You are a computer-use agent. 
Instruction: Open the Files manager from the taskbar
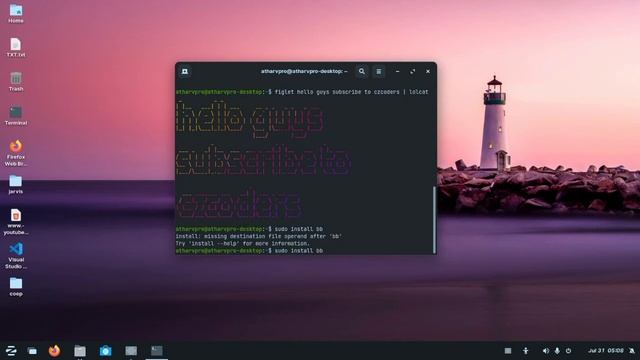(80, 351)
